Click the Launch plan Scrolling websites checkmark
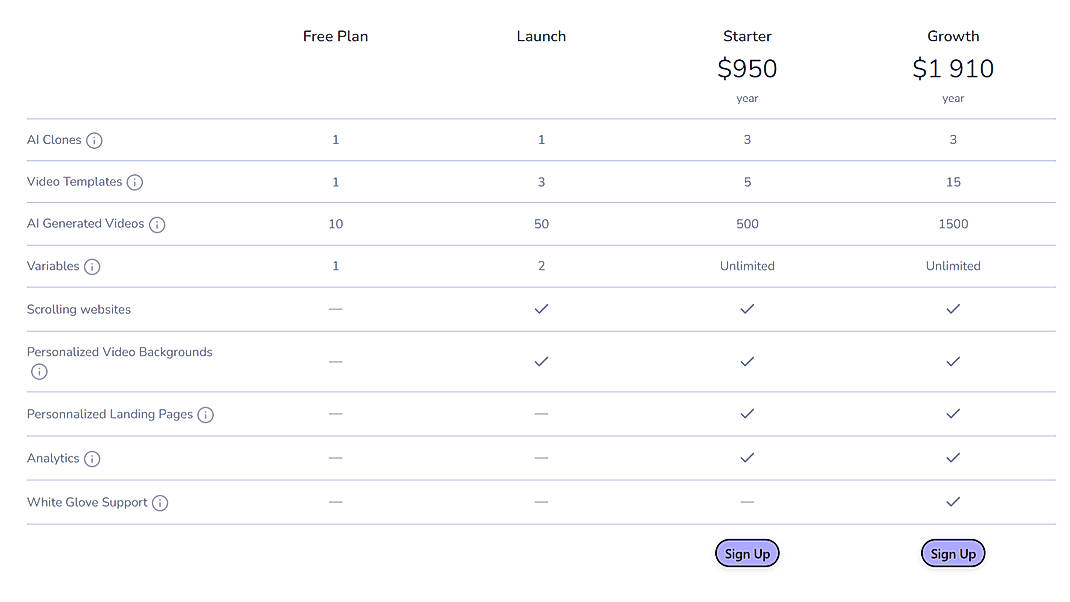 [x=541, y=309]
